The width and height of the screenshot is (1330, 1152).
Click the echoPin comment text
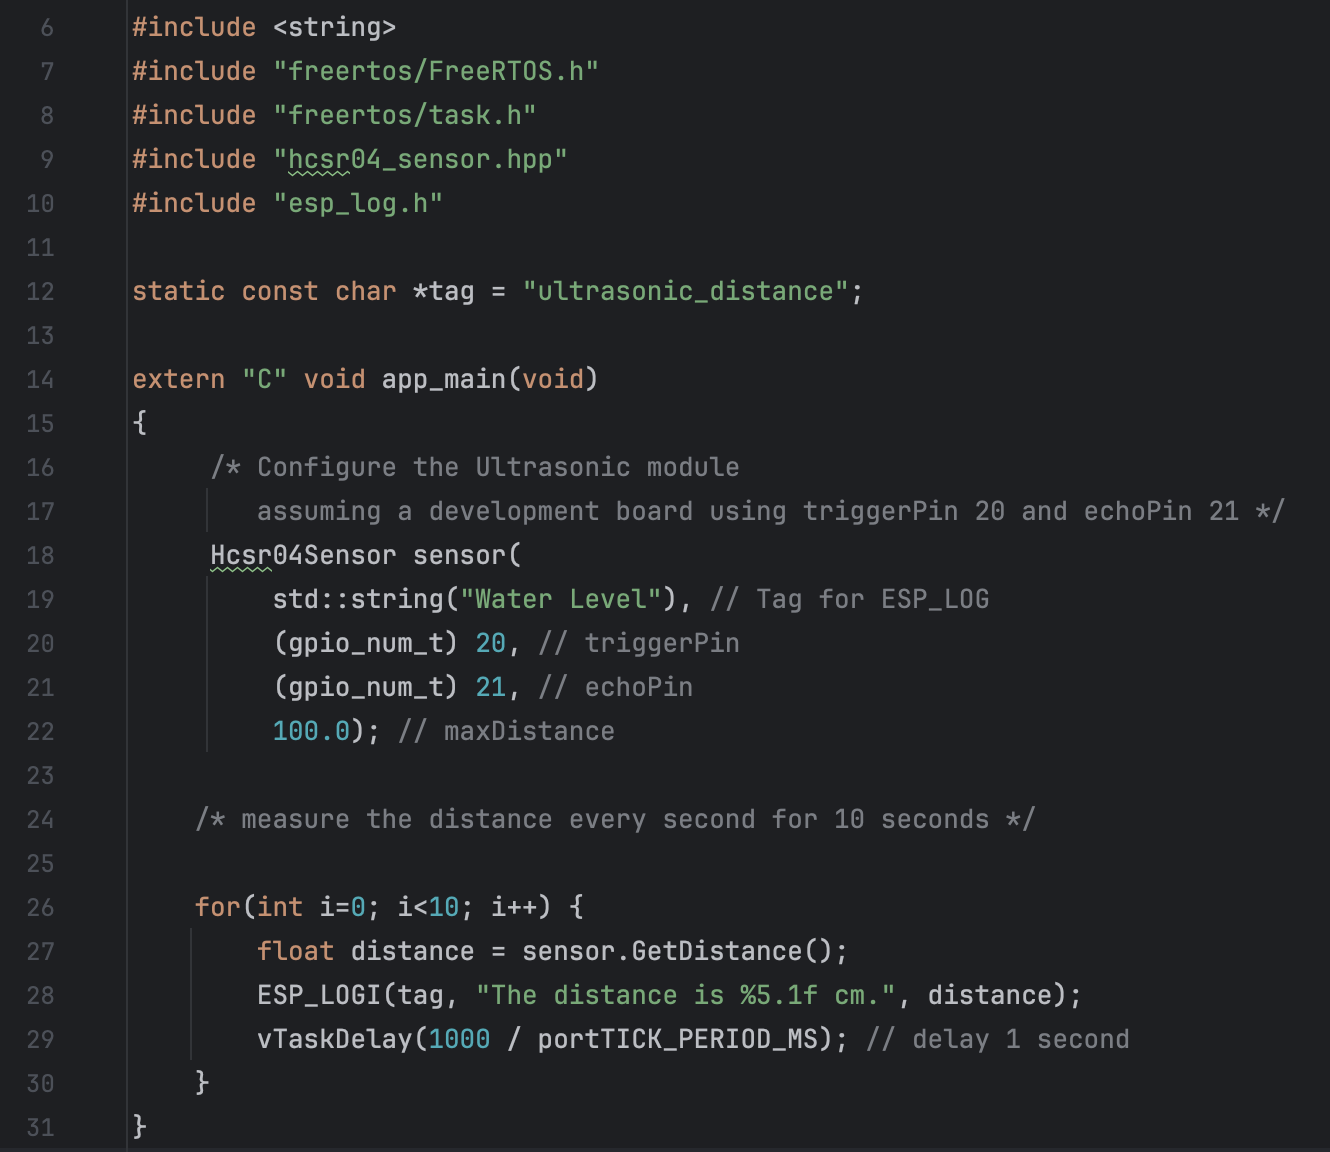(638, 688)
